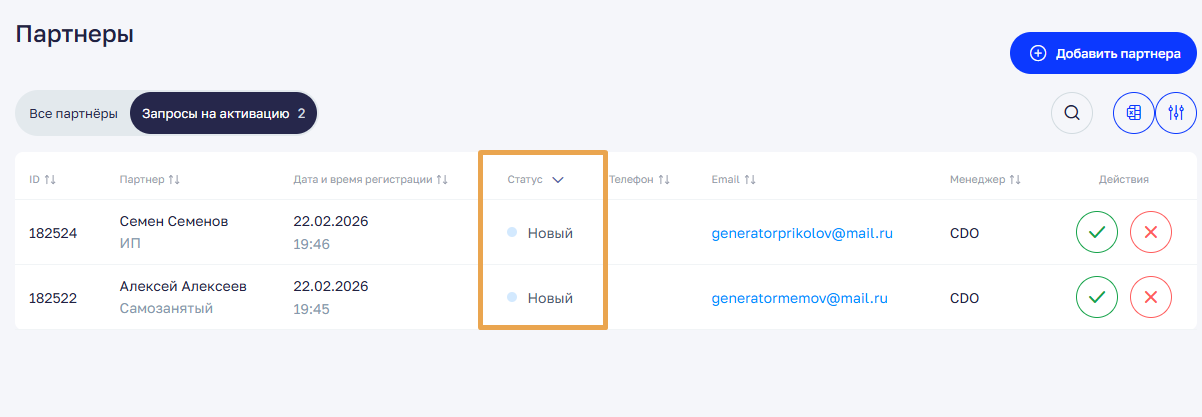The image size is (1202, 417).
Task: Open email link generatorprikolov@mail.ru
Action: [801, 233]
